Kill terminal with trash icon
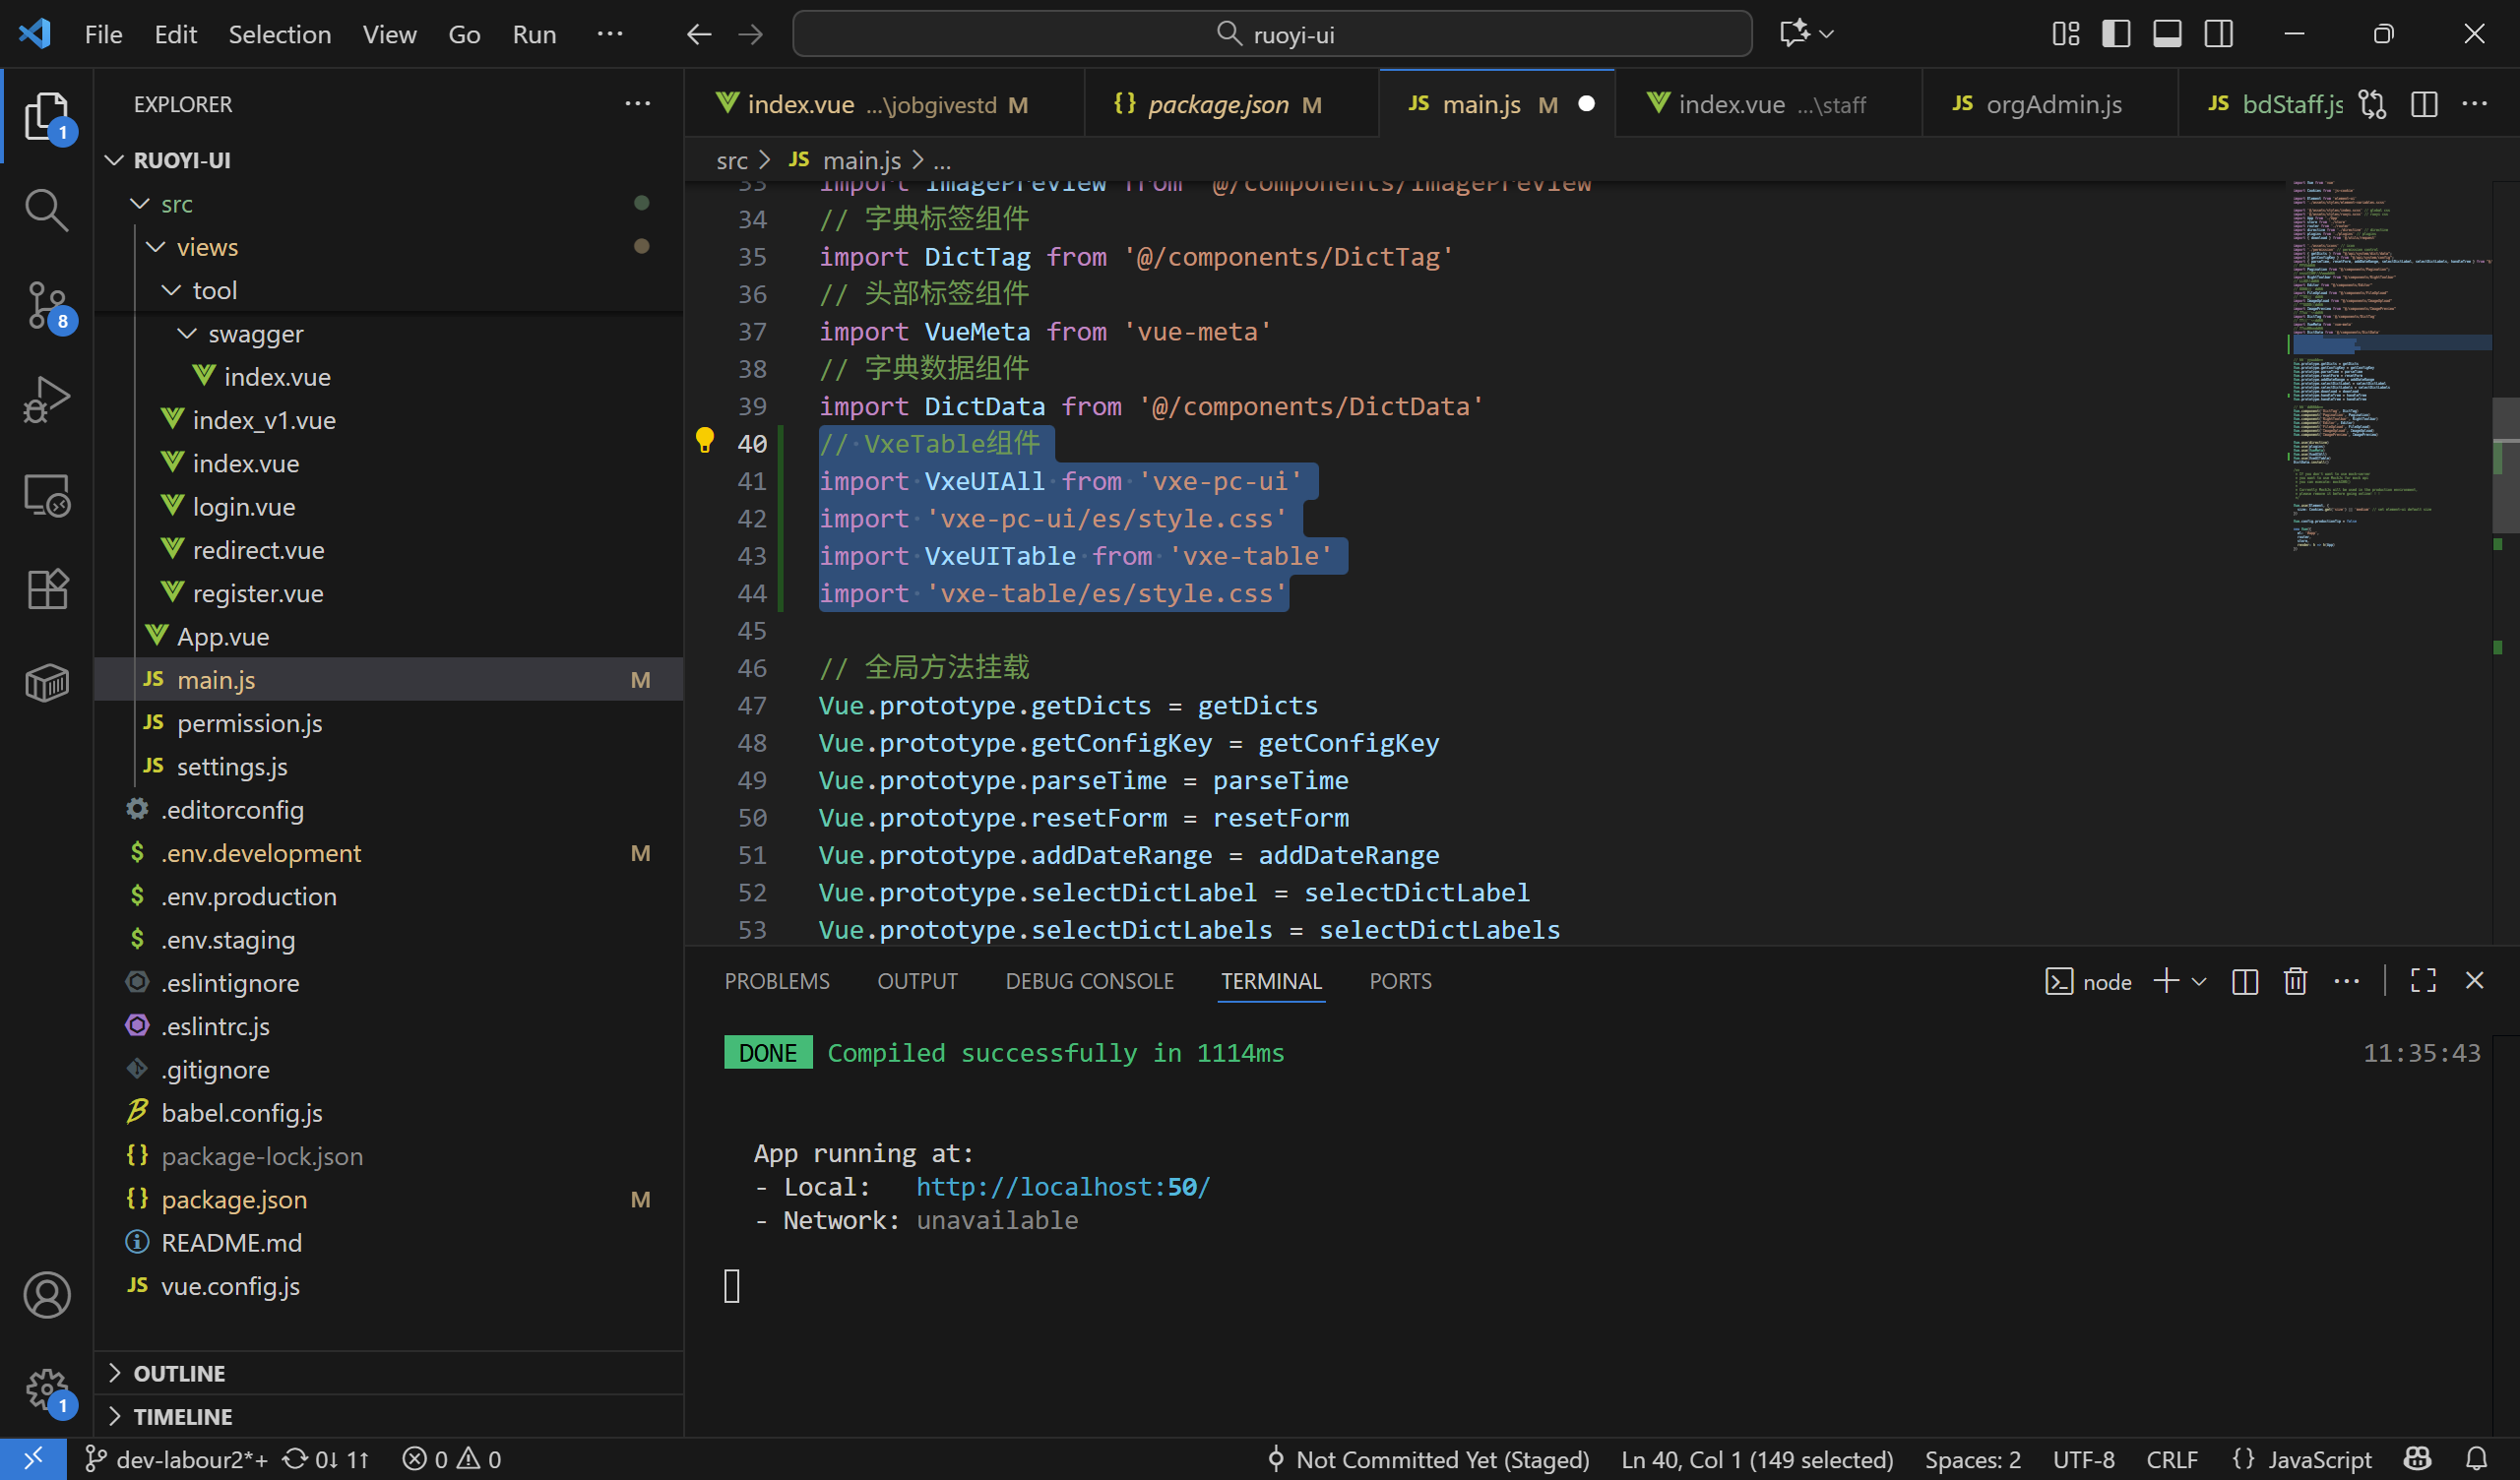The height and width of the screenshot is (1480, 2520). coord(2295,981)
